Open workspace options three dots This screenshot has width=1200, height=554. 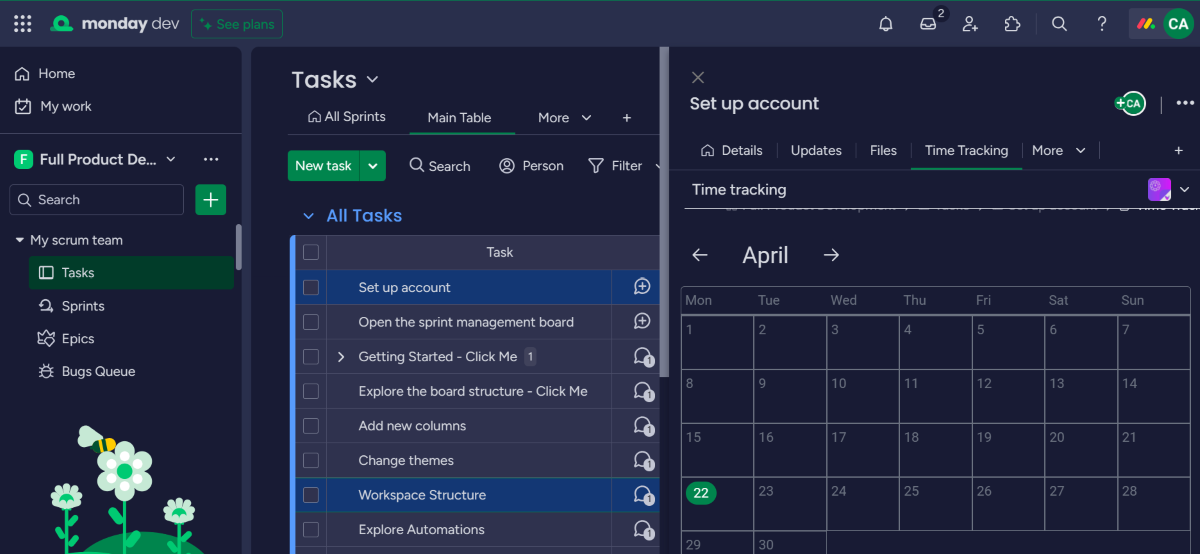[211, 159]
